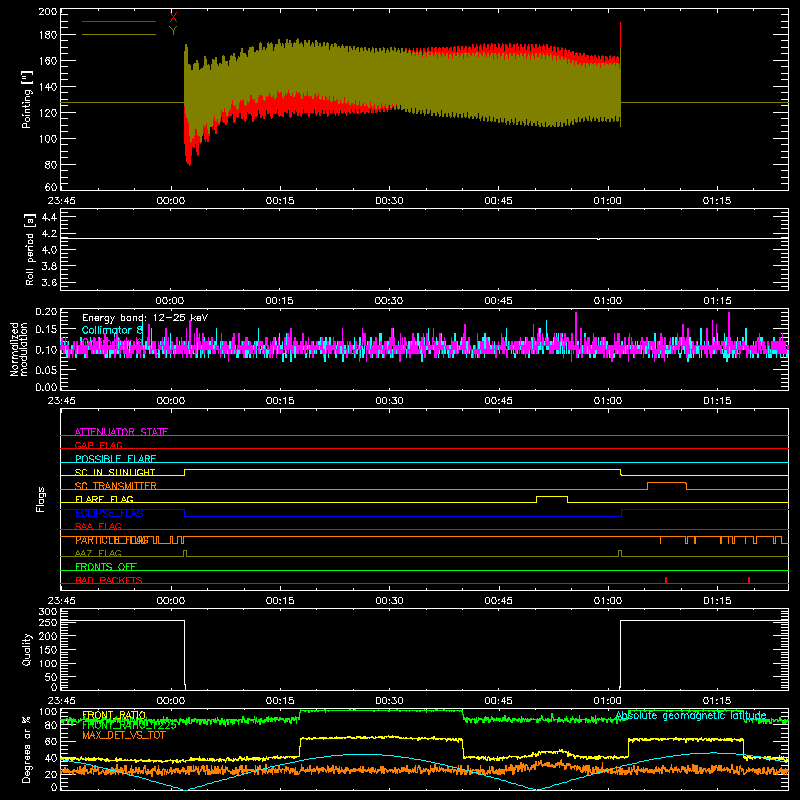Select the ECLIPSE_FLAG label

coord(109,513)
